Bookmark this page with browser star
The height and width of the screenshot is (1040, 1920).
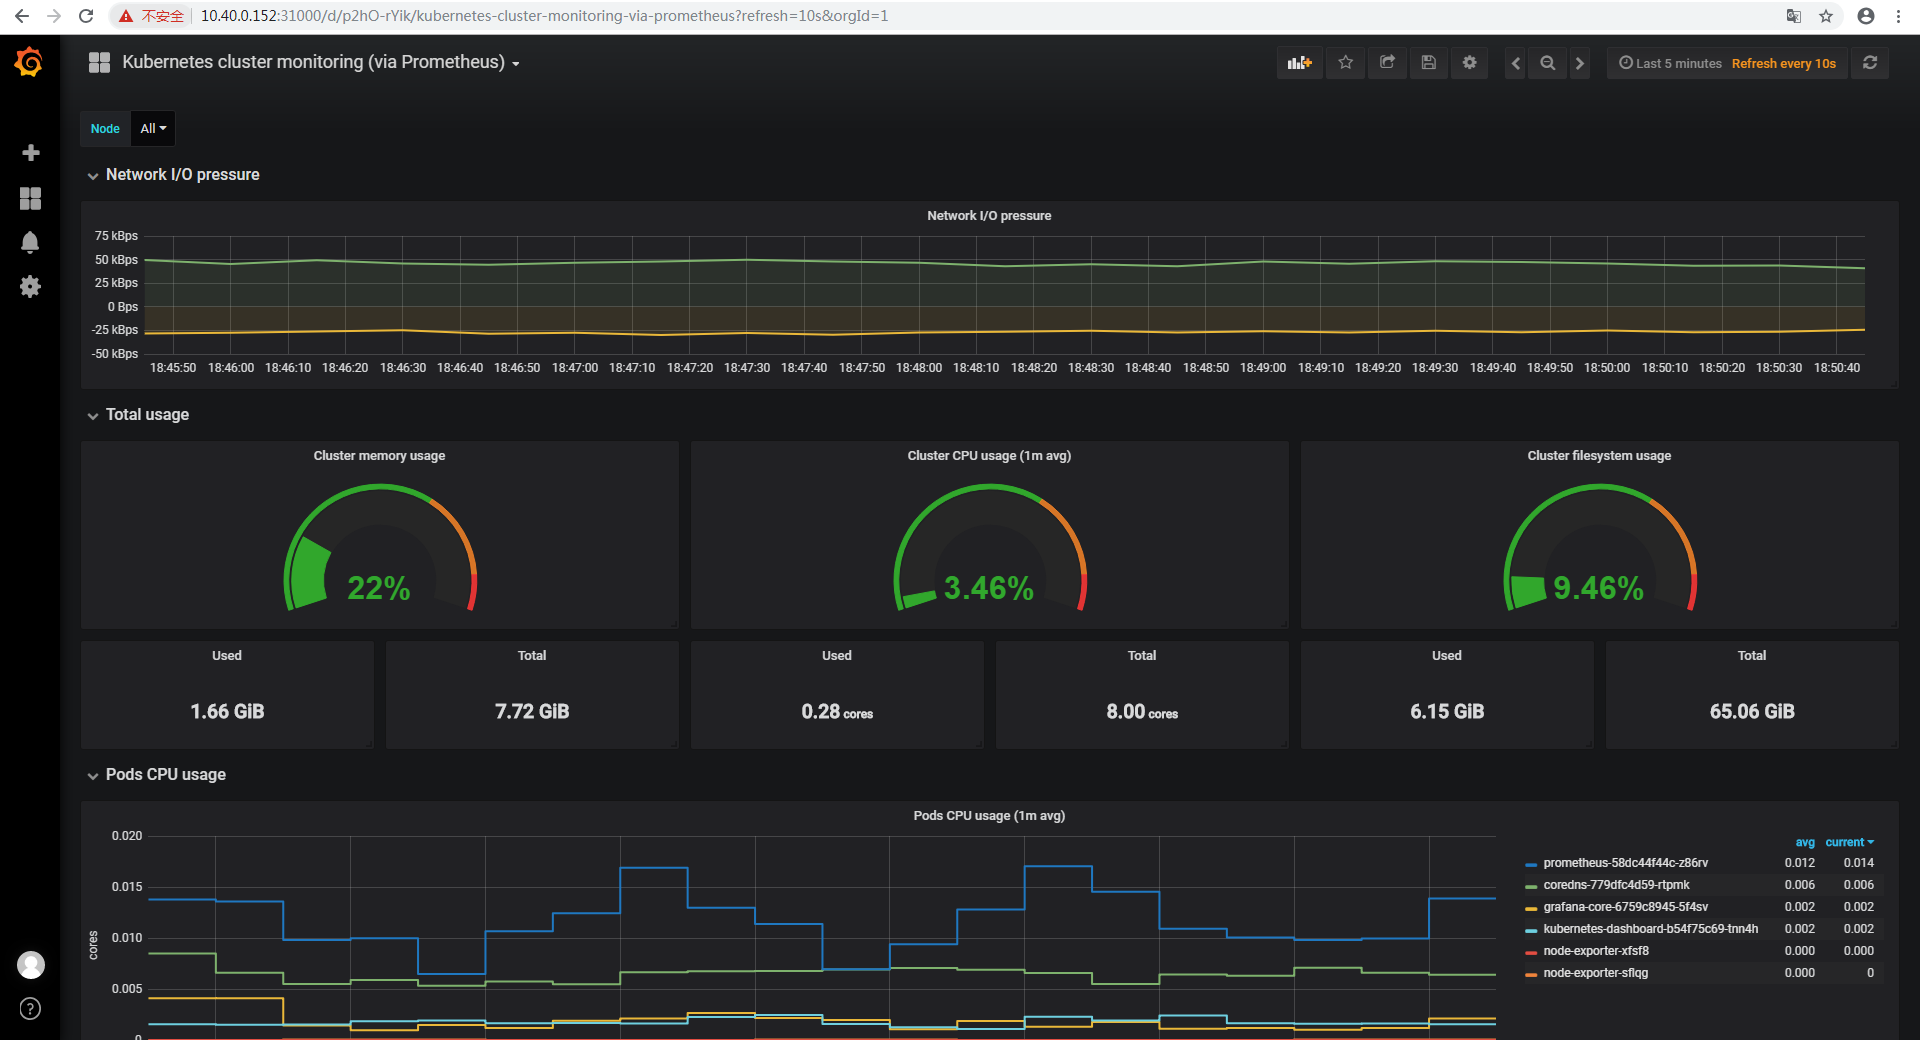pyautogui.click(x=1826, y=16)
